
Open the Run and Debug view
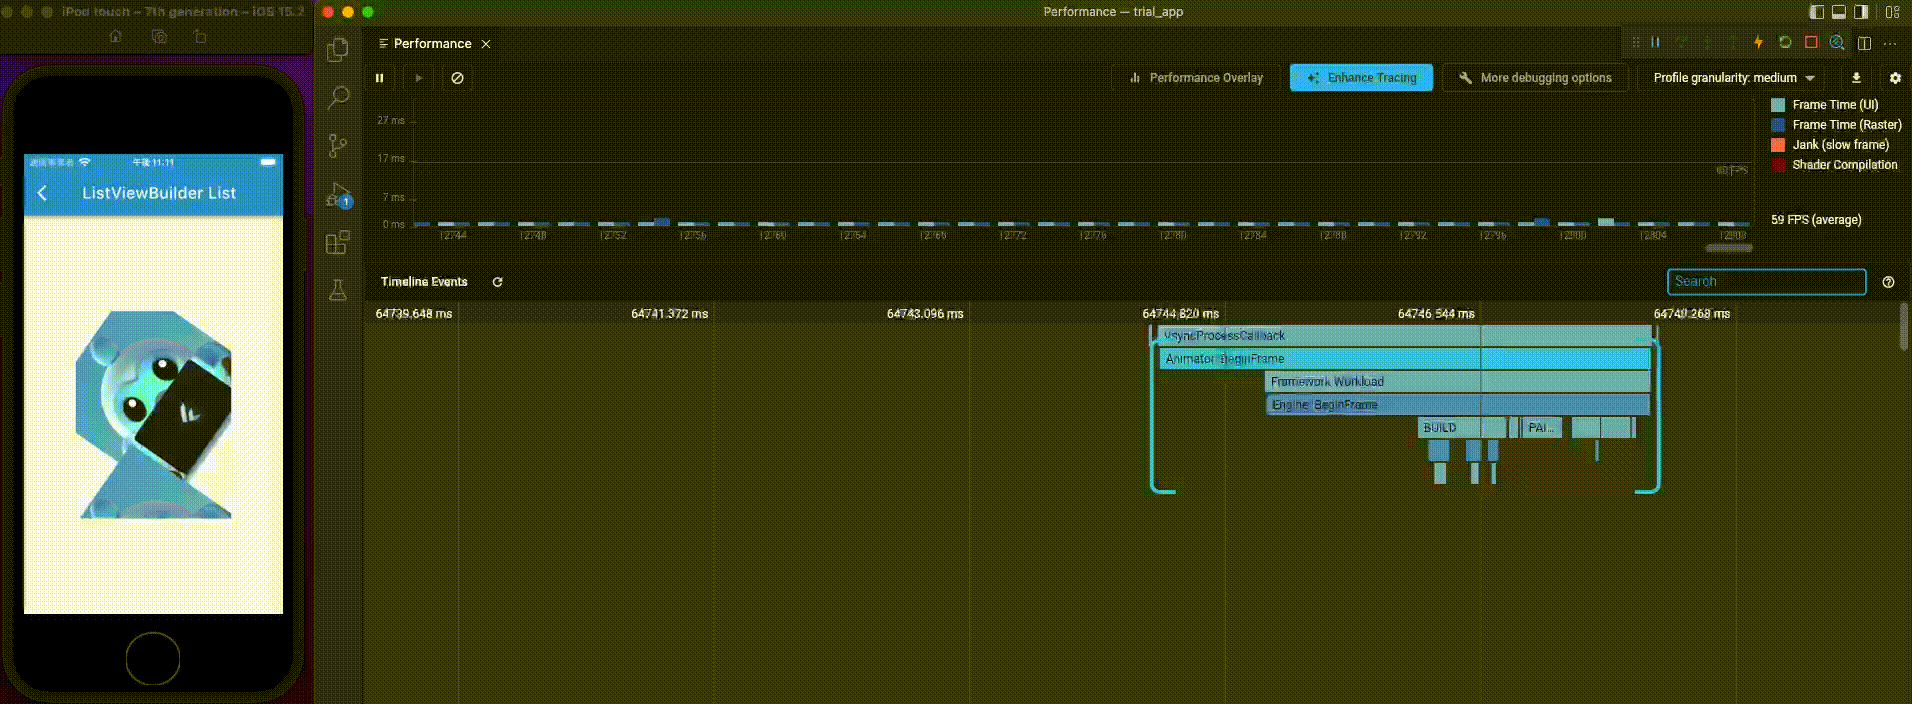[338, 194]
